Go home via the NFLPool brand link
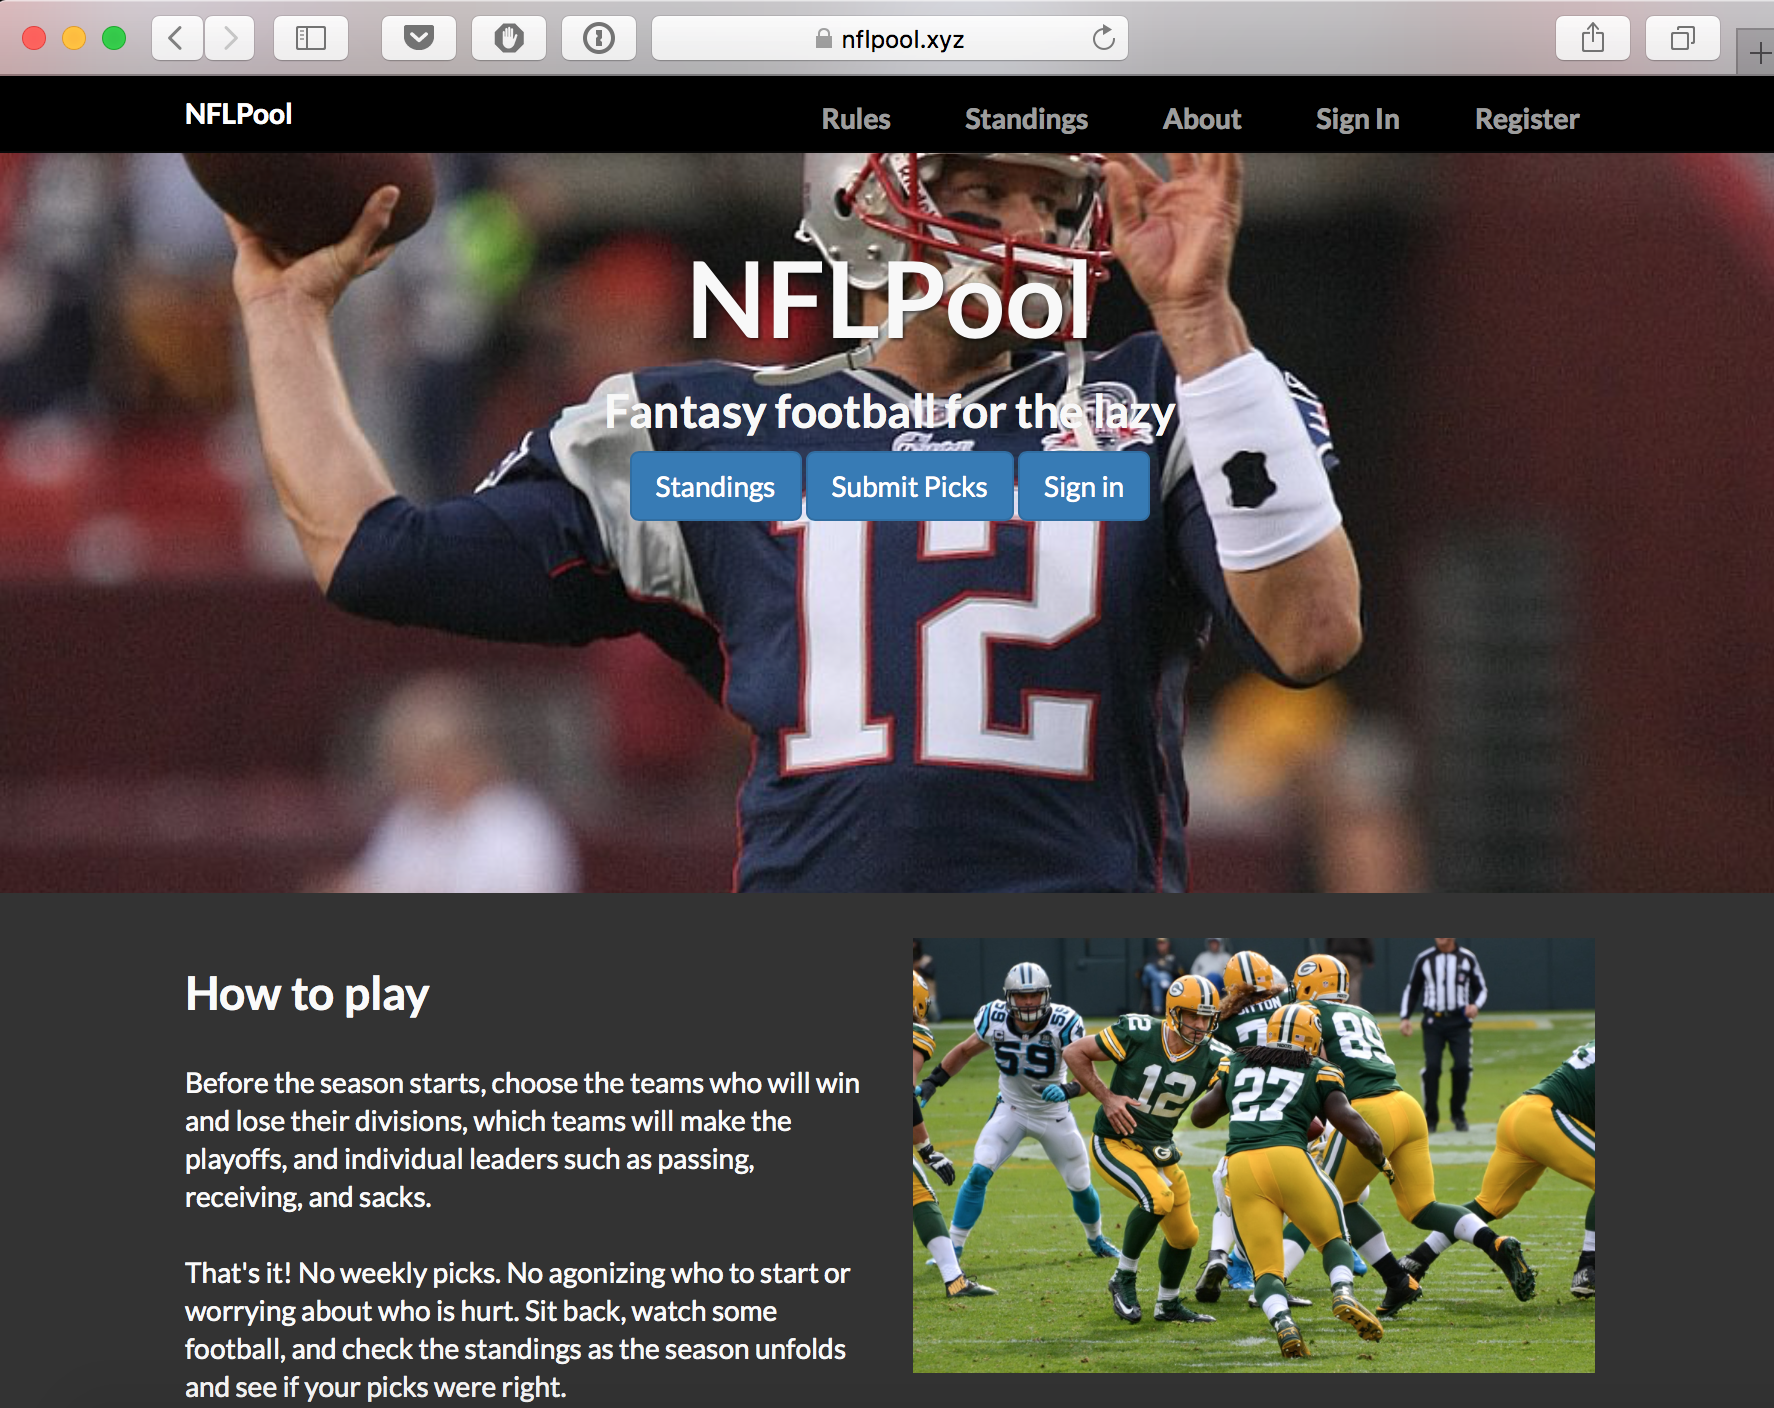Screen dimensions: 1774x1408 [x=237, y=113]
